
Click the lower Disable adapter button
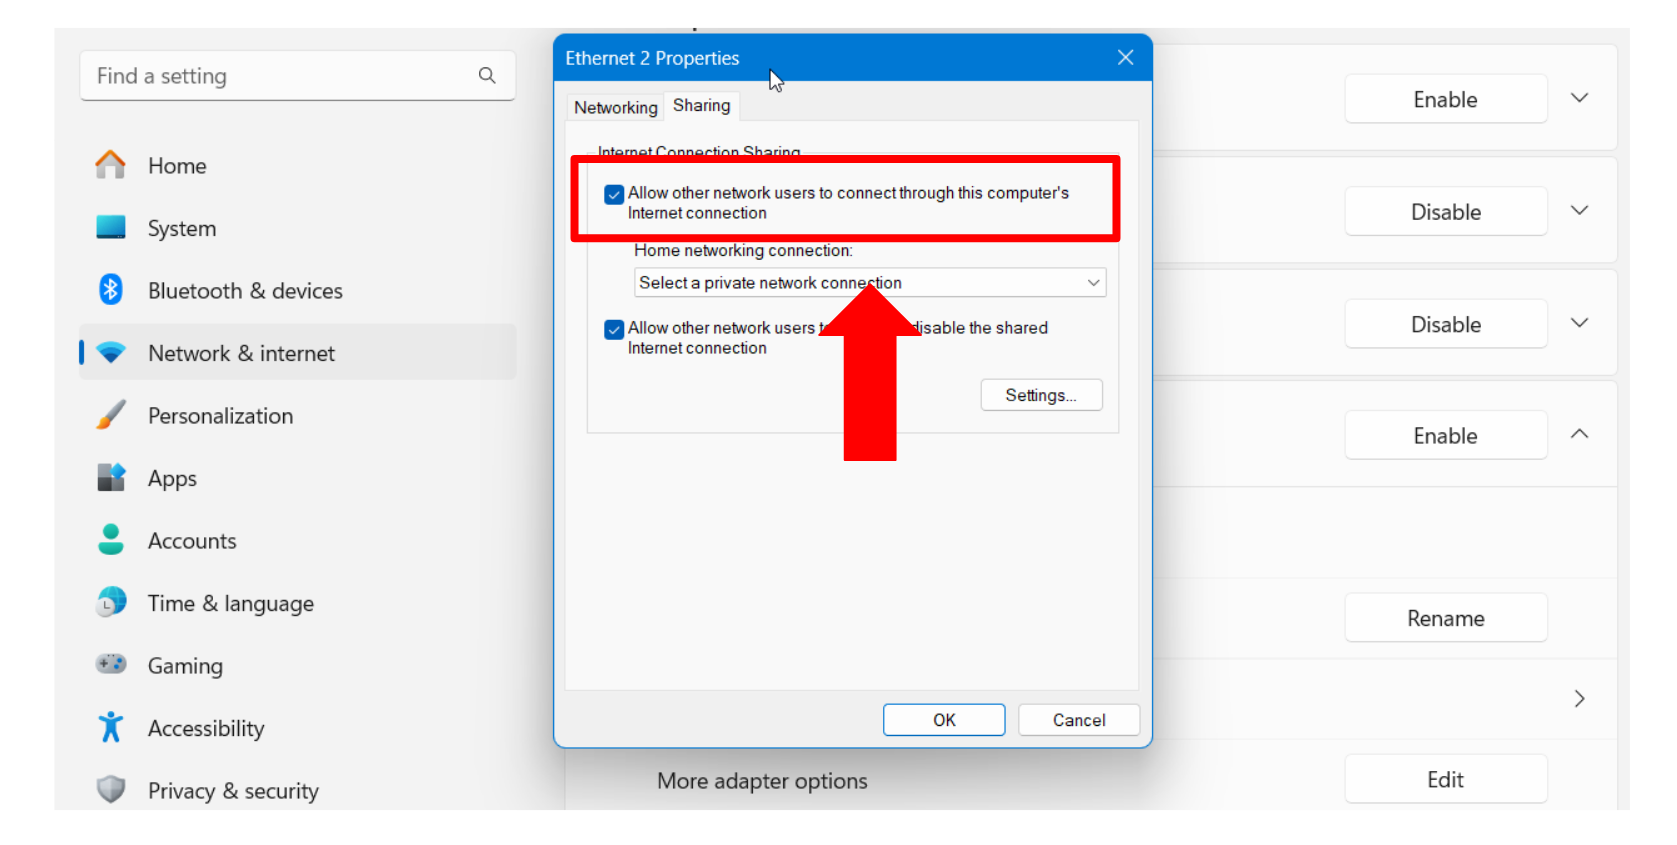click(x=1445, y=324)
